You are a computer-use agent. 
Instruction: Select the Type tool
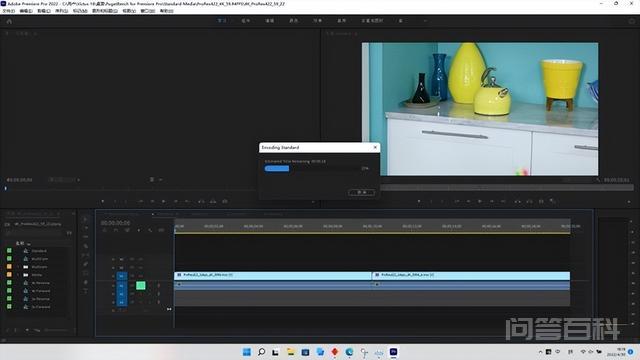coord(85,291)
